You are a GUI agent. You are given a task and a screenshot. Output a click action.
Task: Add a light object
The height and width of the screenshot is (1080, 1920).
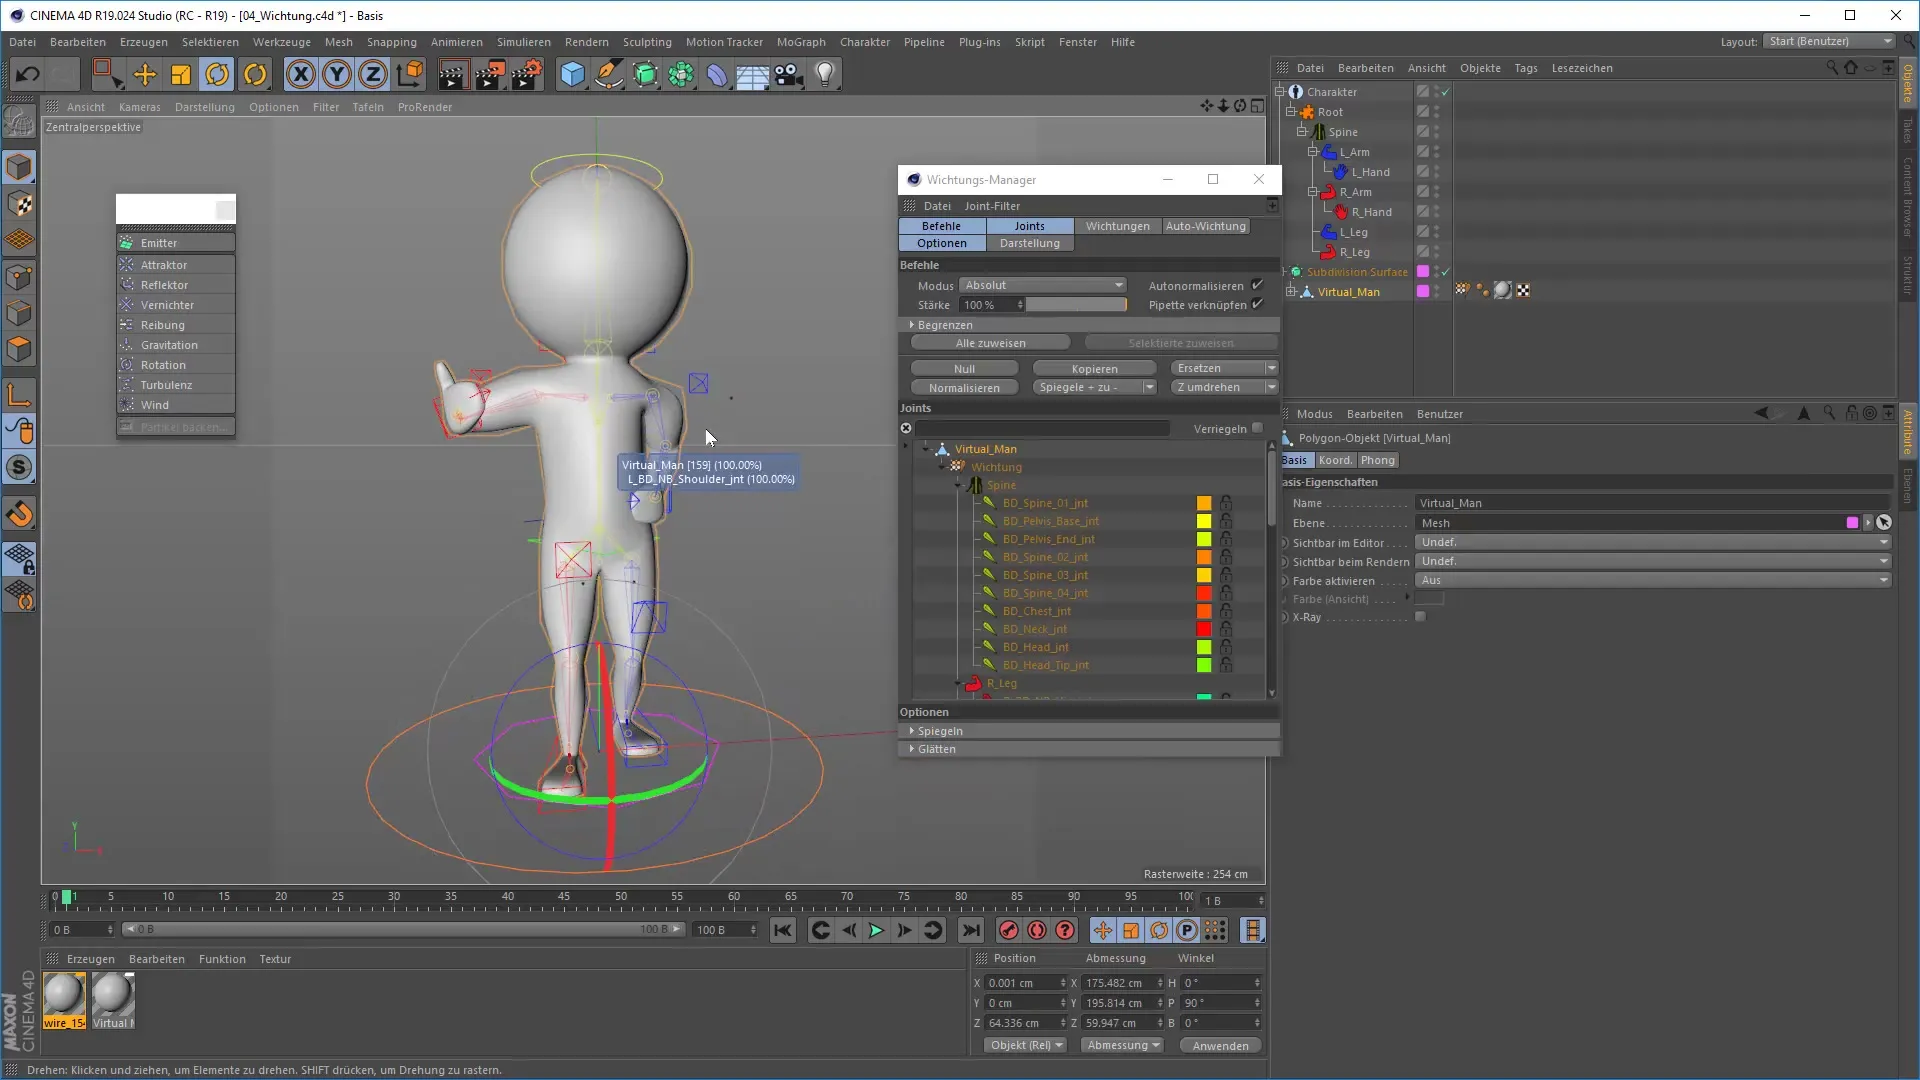pyautogui.click(x=825, y=74)
